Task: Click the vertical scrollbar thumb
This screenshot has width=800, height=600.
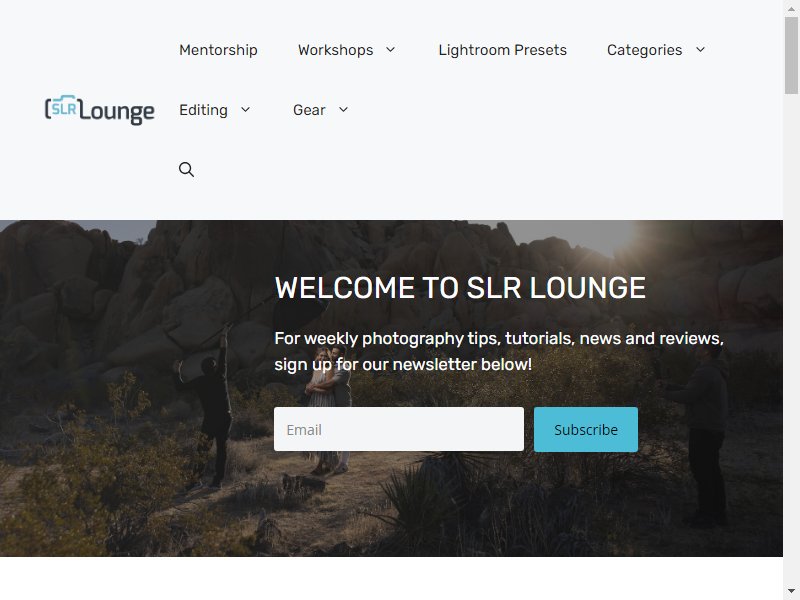Action: (x=791, y=55)
